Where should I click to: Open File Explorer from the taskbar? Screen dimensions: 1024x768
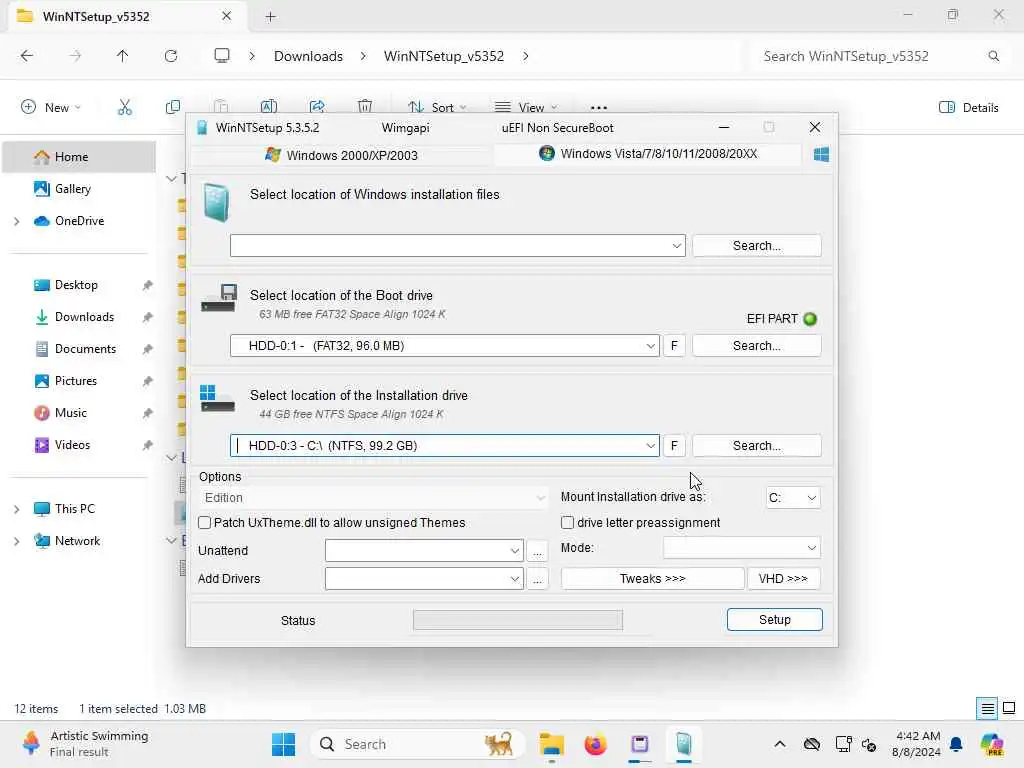[552, 744]
